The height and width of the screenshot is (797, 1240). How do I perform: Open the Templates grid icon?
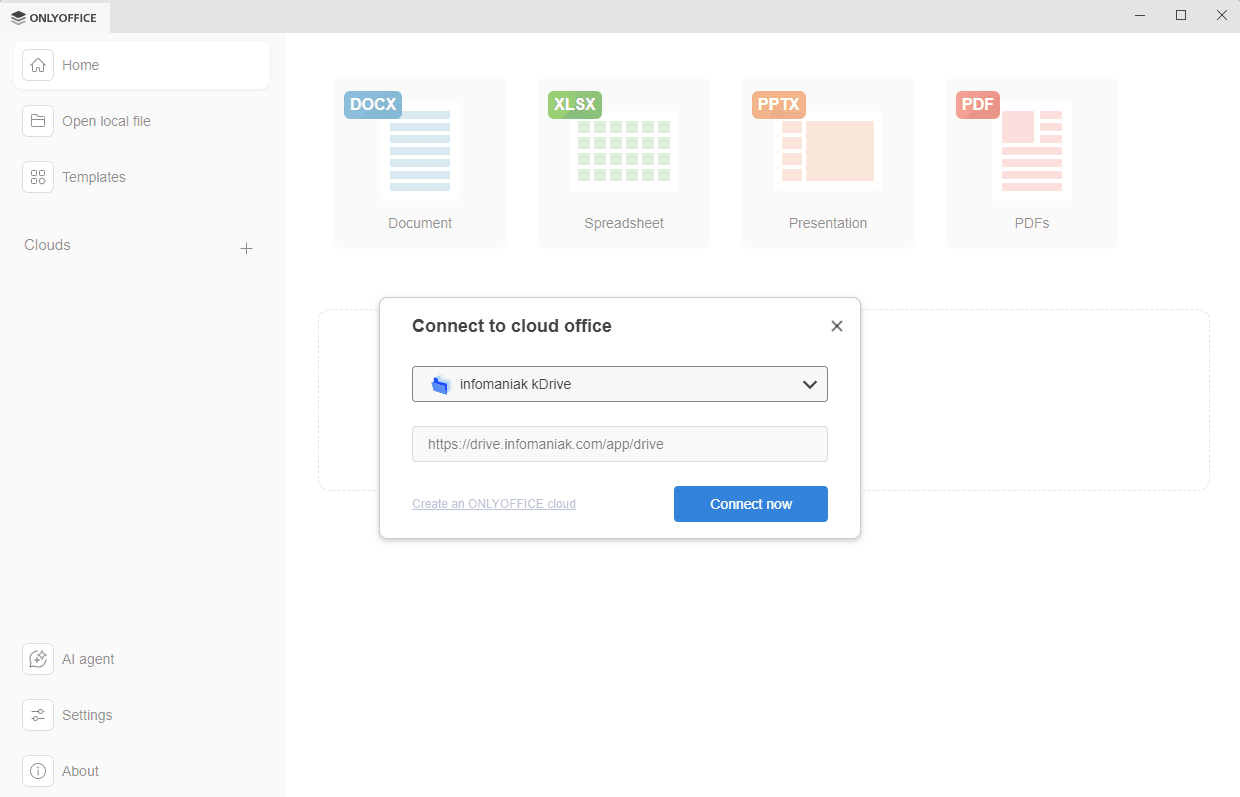[38, 177]
